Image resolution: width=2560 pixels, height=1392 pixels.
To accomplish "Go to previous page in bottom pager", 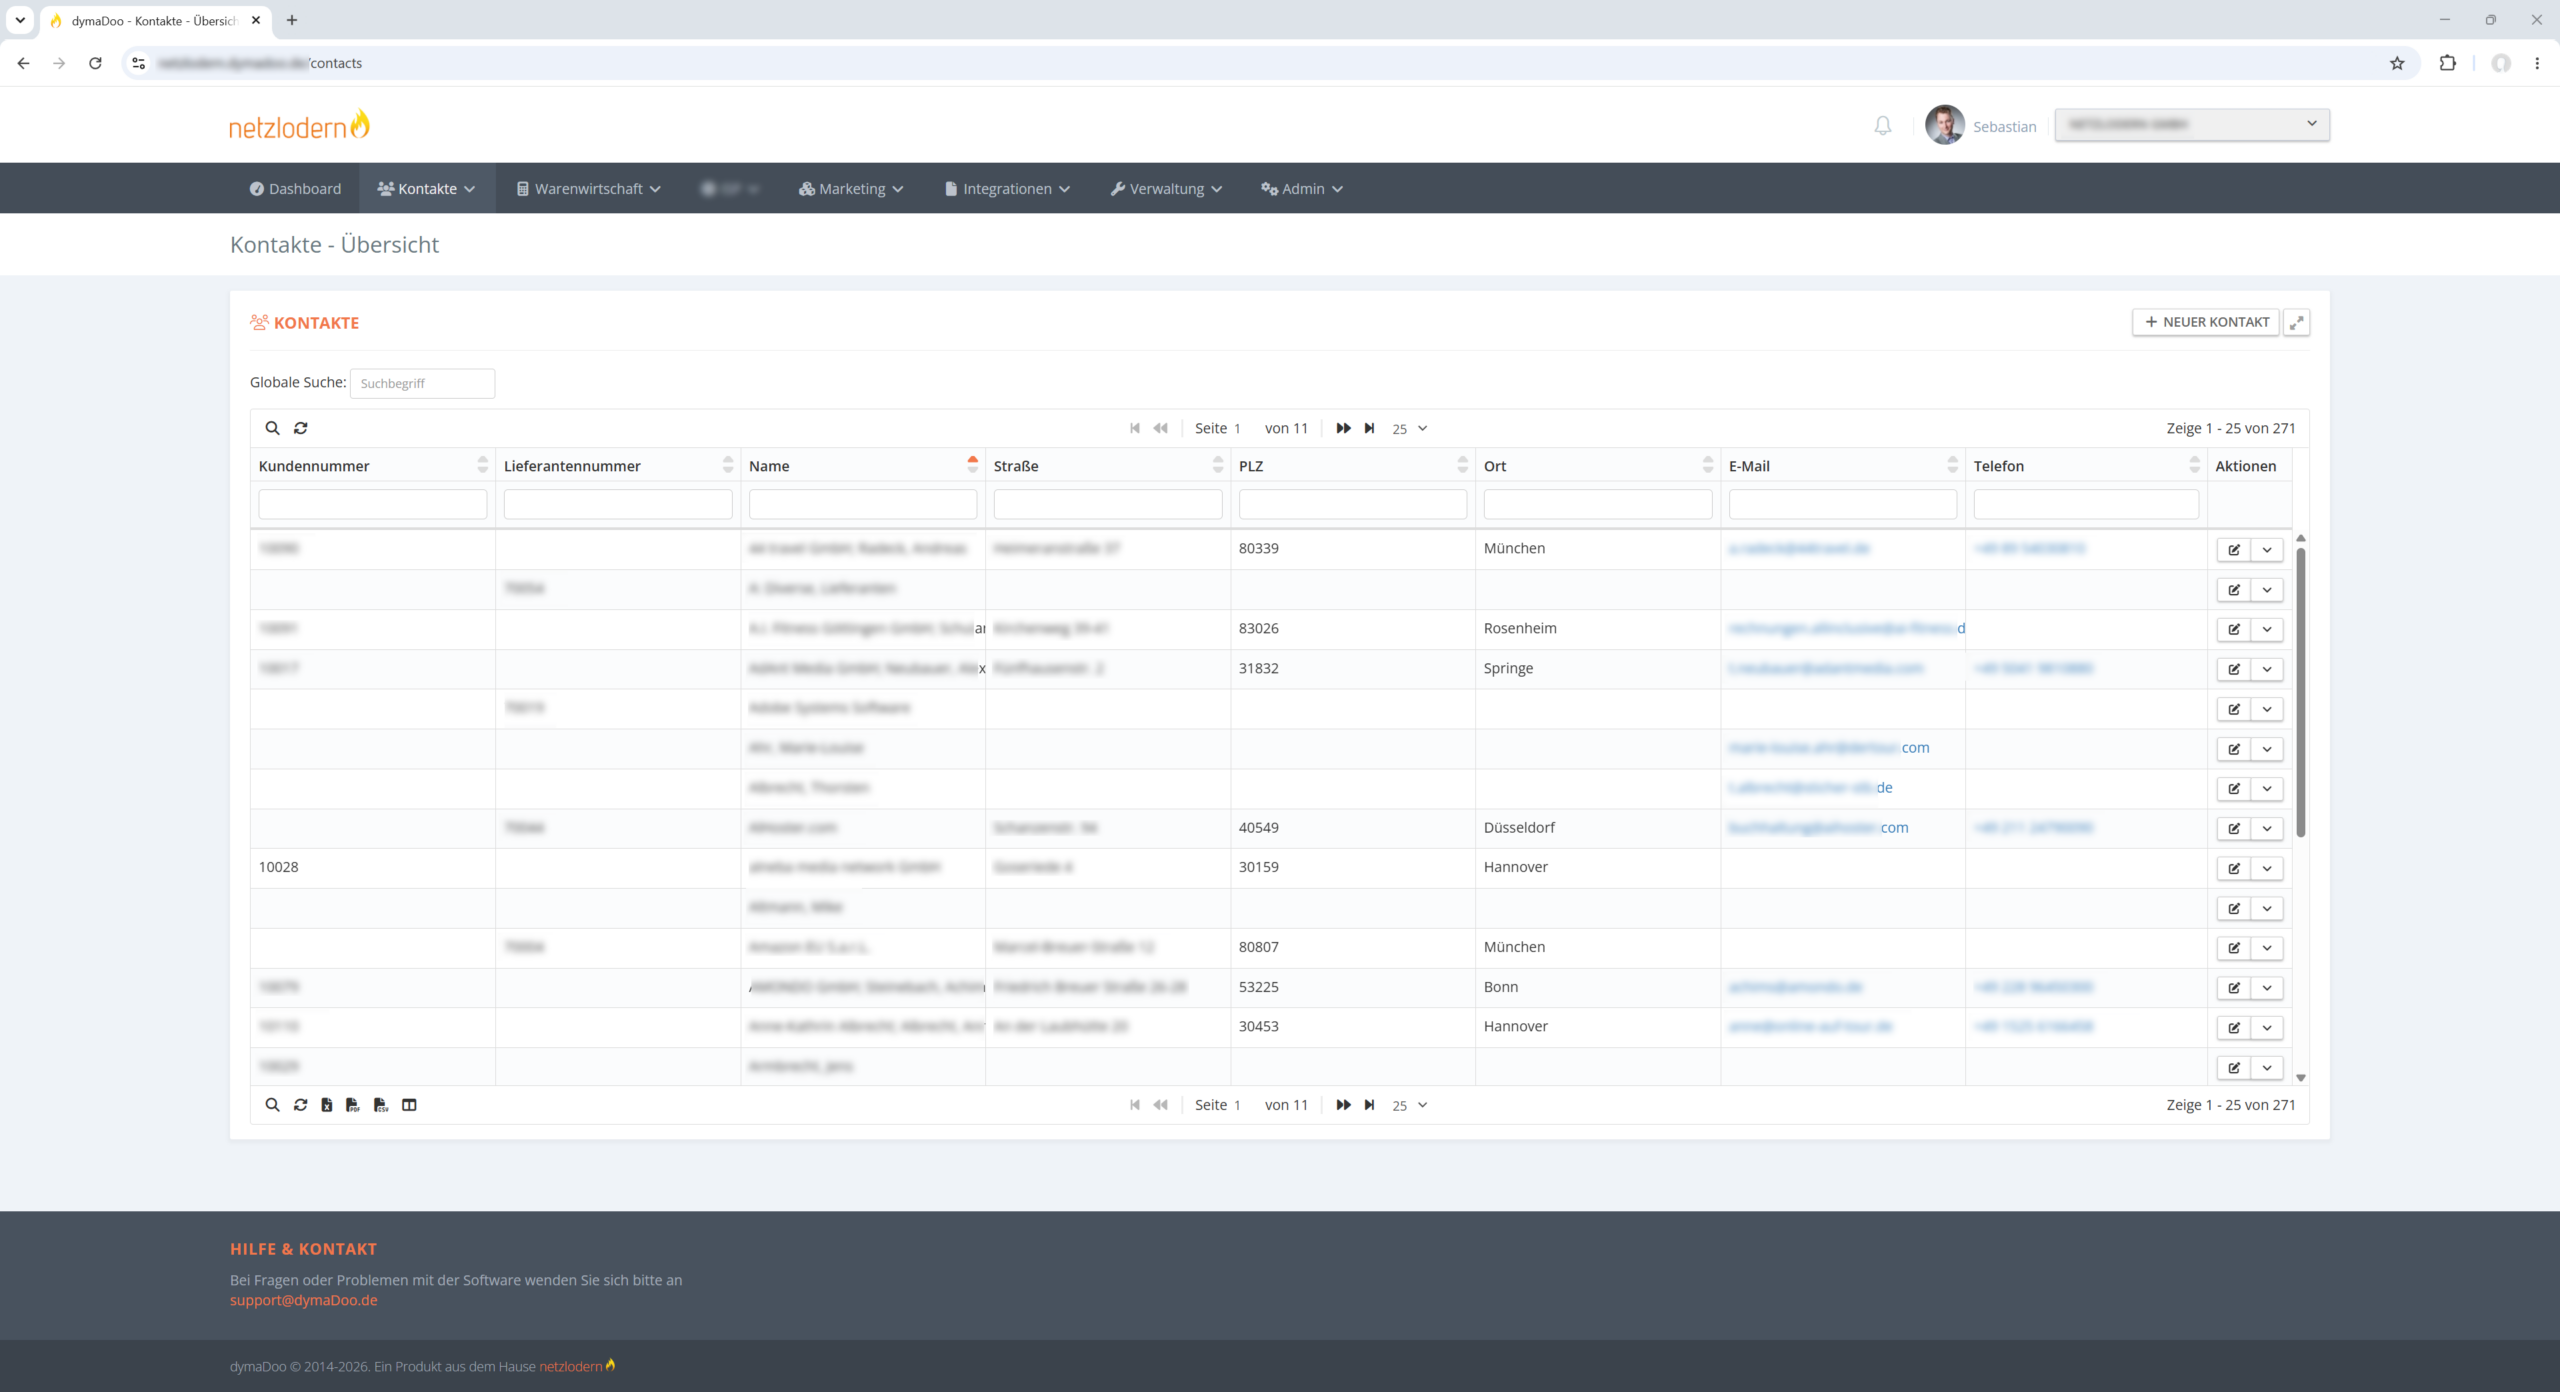I will pyautogui.click(x=1160, y=1105).
